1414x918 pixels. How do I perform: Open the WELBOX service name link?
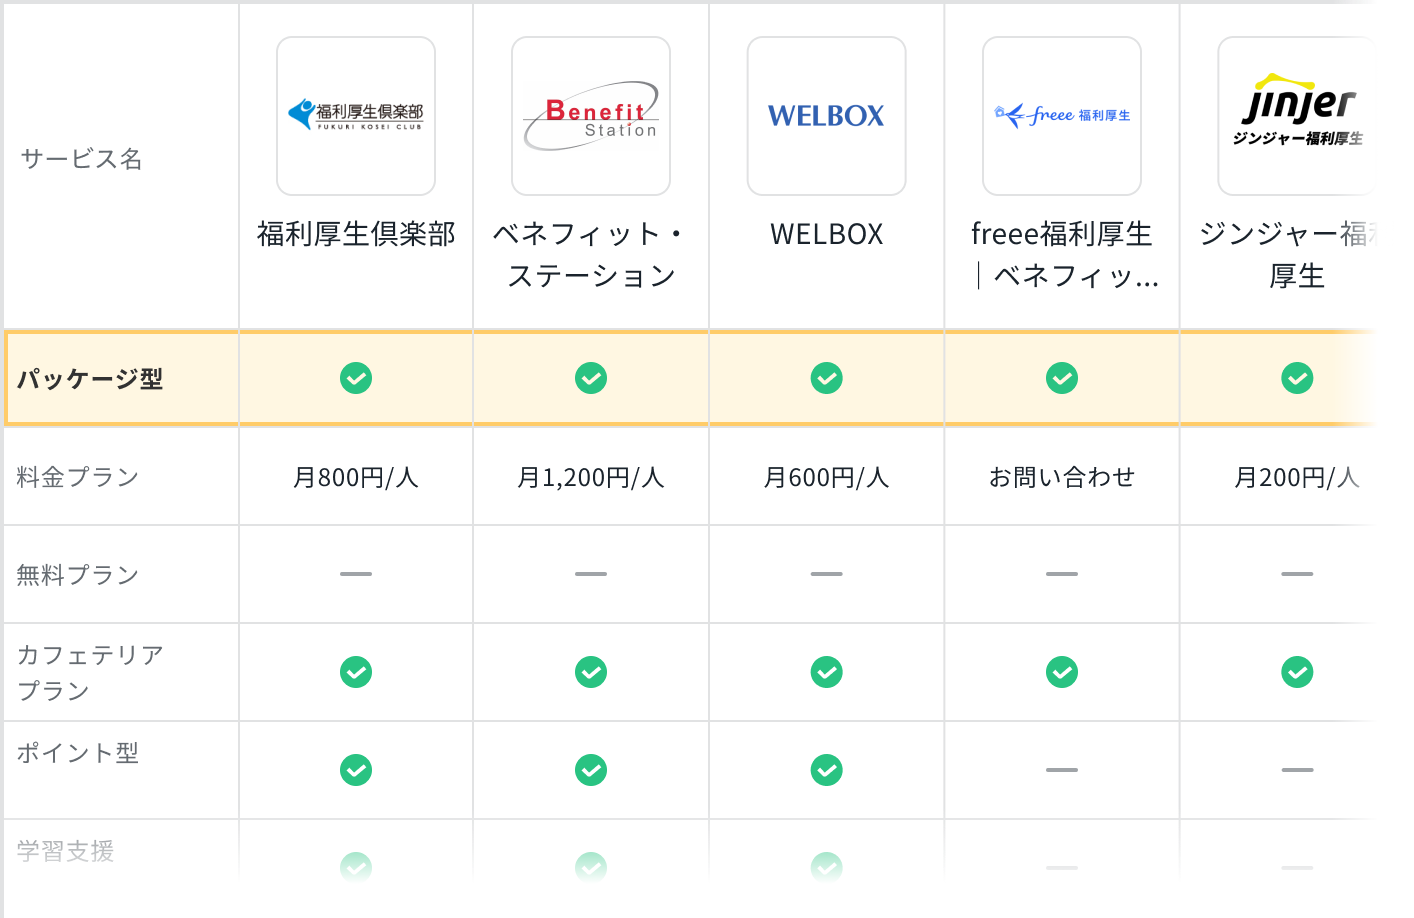click(826, 234)
